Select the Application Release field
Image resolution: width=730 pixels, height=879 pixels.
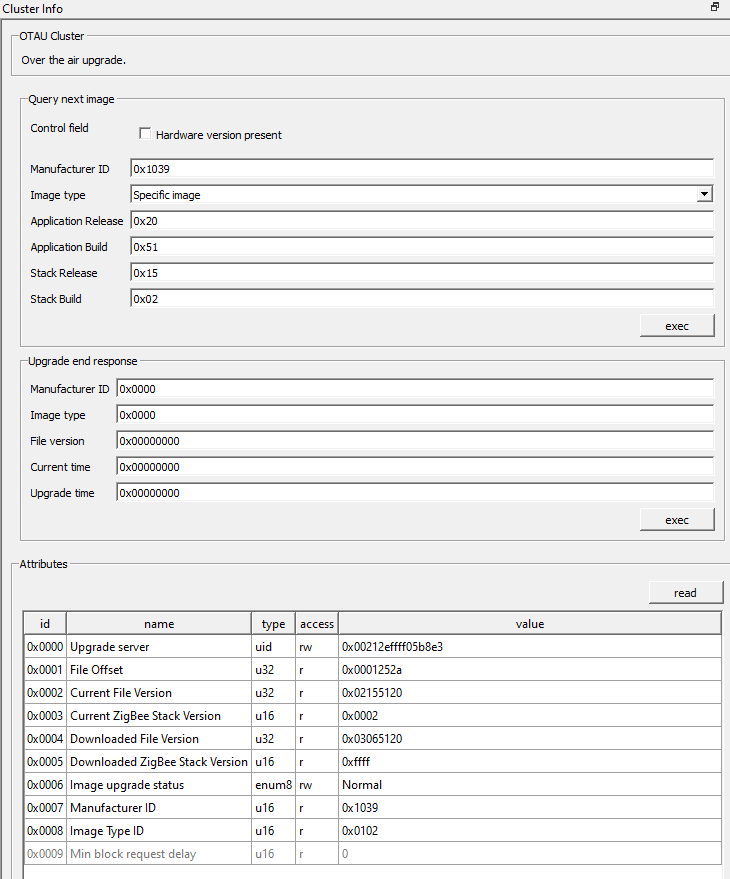click(x=420, y=220)
